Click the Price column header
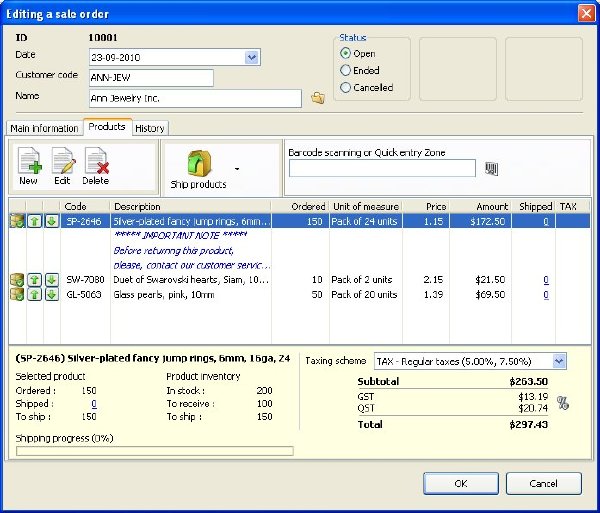The width and height of the screenshot is (600, 513). tap(426, 207)
